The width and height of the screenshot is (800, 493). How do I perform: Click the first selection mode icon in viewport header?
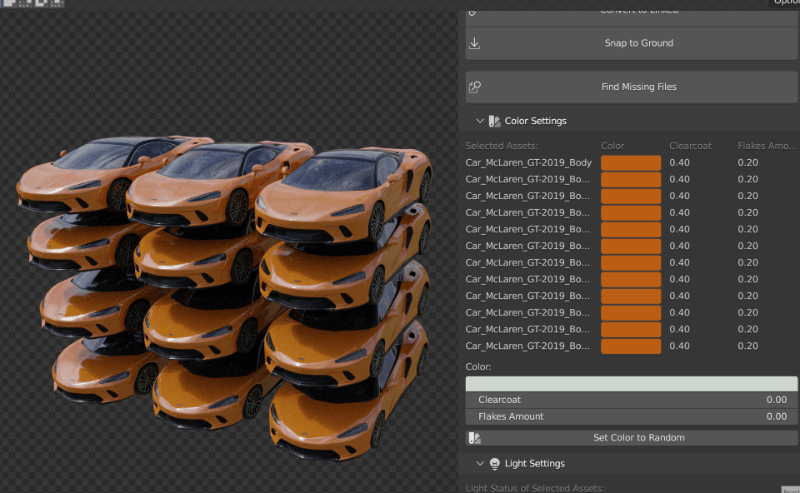pos(6,4)
